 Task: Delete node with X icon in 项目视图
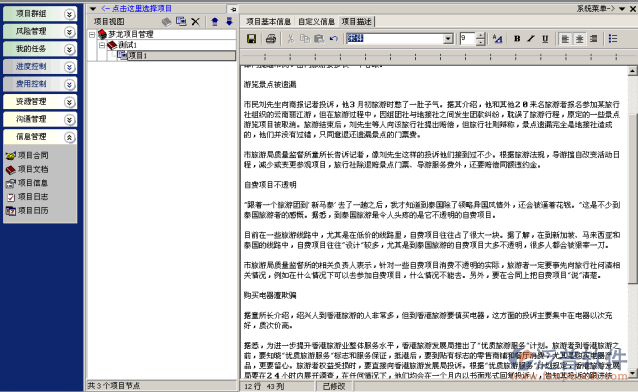[195, 22]
